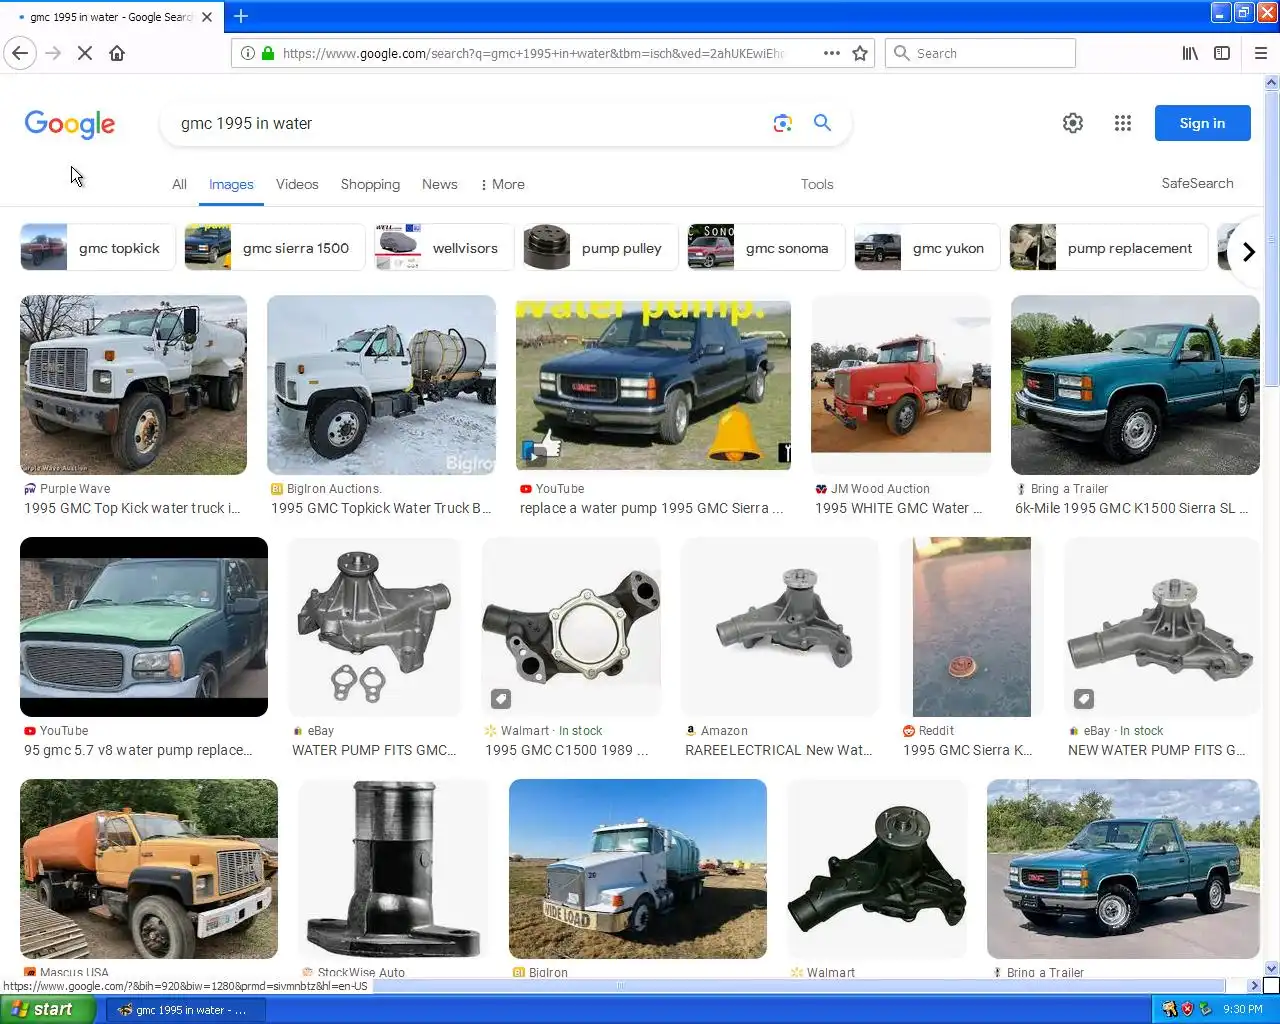This screenshot has height=1024, width=1280.
Task: Switch to the Shopping tab
Action: click(370, 184)
